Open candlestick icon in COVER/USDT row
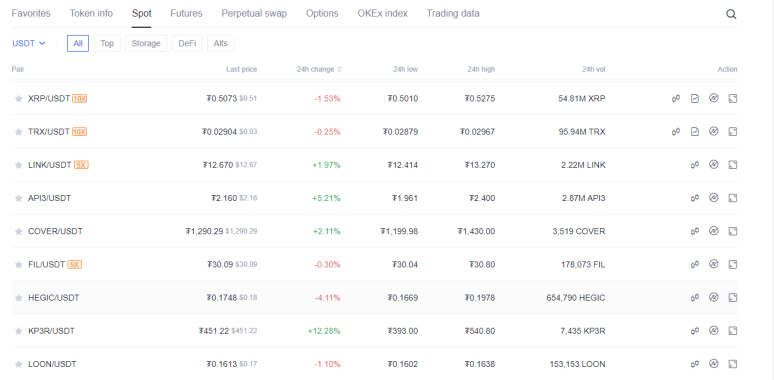The width and height of the screenshot is (774, 380). pyautogui.click(x=695, y=231)
